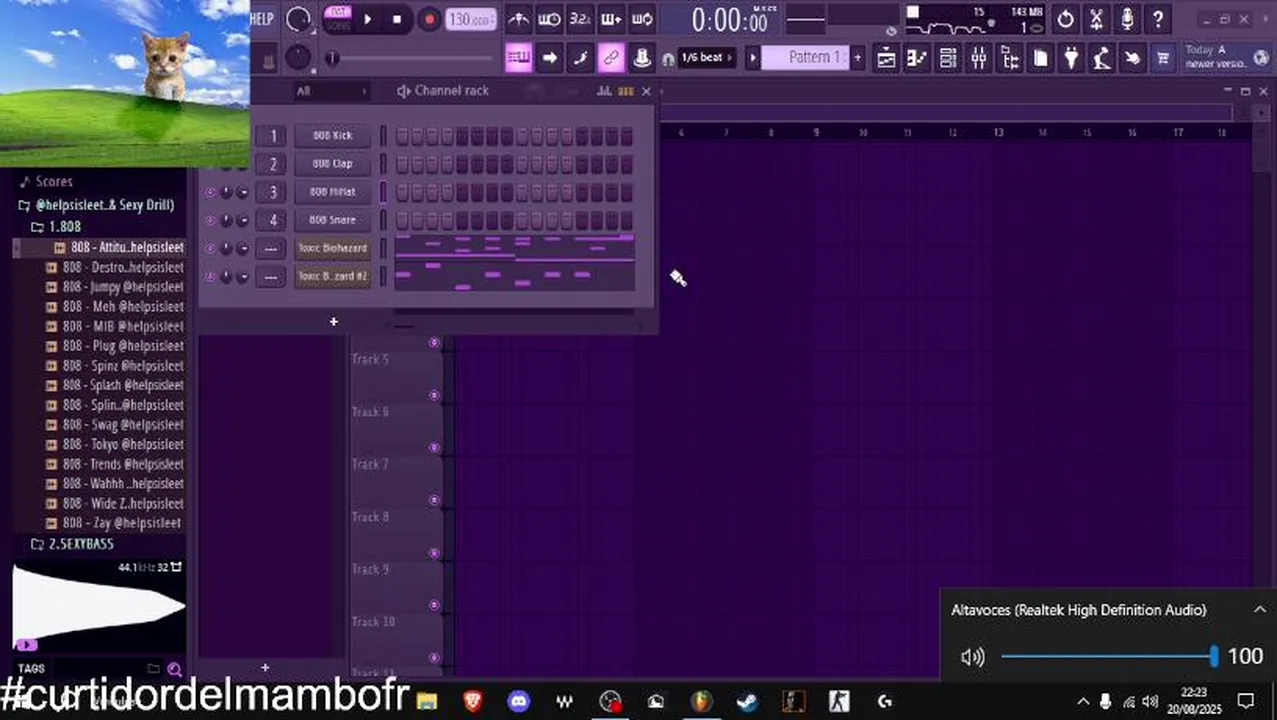The image size is (1277, 720).
Task: Click the one-click audio recording microphone icon
Action: coord(1127,19)
